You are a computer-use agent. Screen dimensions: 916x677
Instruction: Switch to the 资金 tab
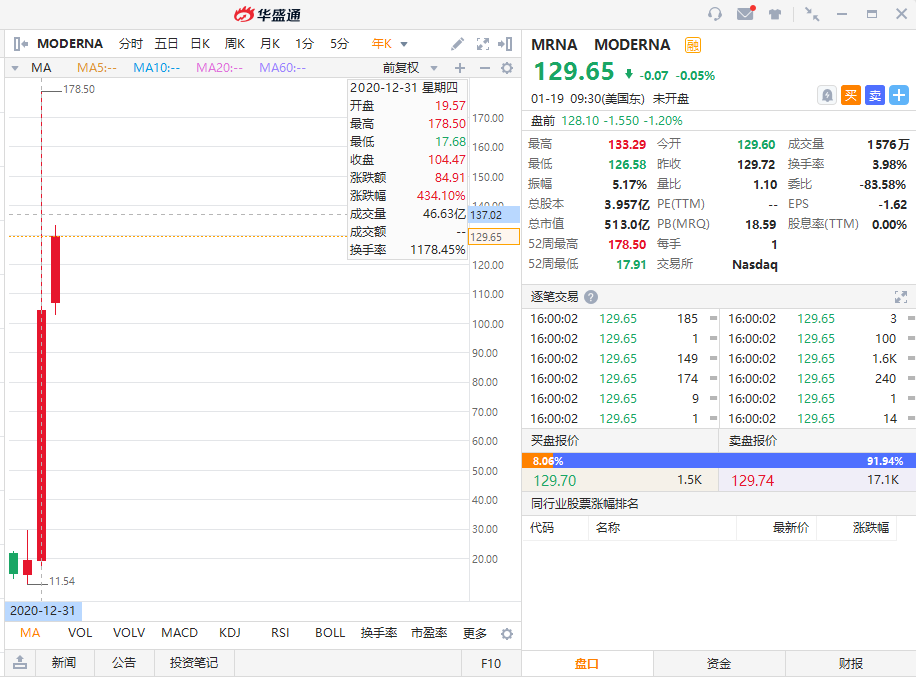point(718,663)
